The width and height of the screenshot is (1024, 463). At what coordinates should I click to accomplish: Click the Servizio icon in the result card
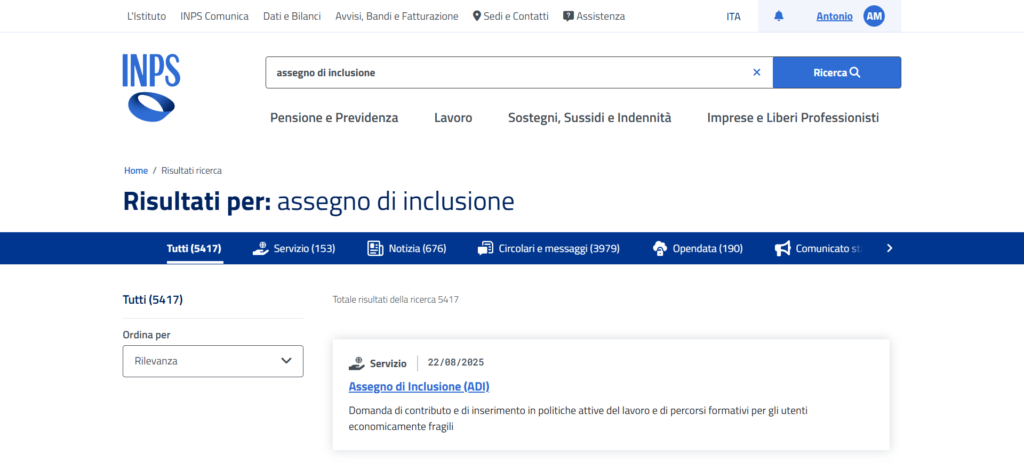(357, 363)
